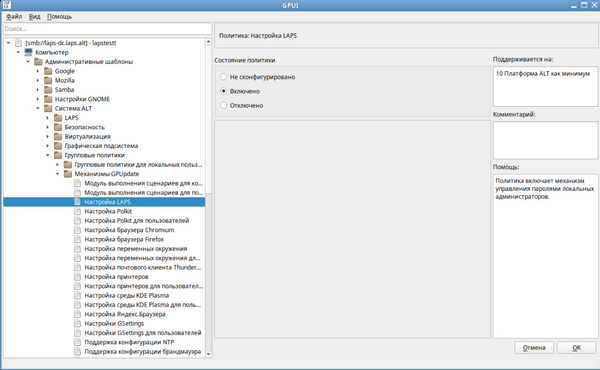Collapse the Компьютер tree node

18,52
